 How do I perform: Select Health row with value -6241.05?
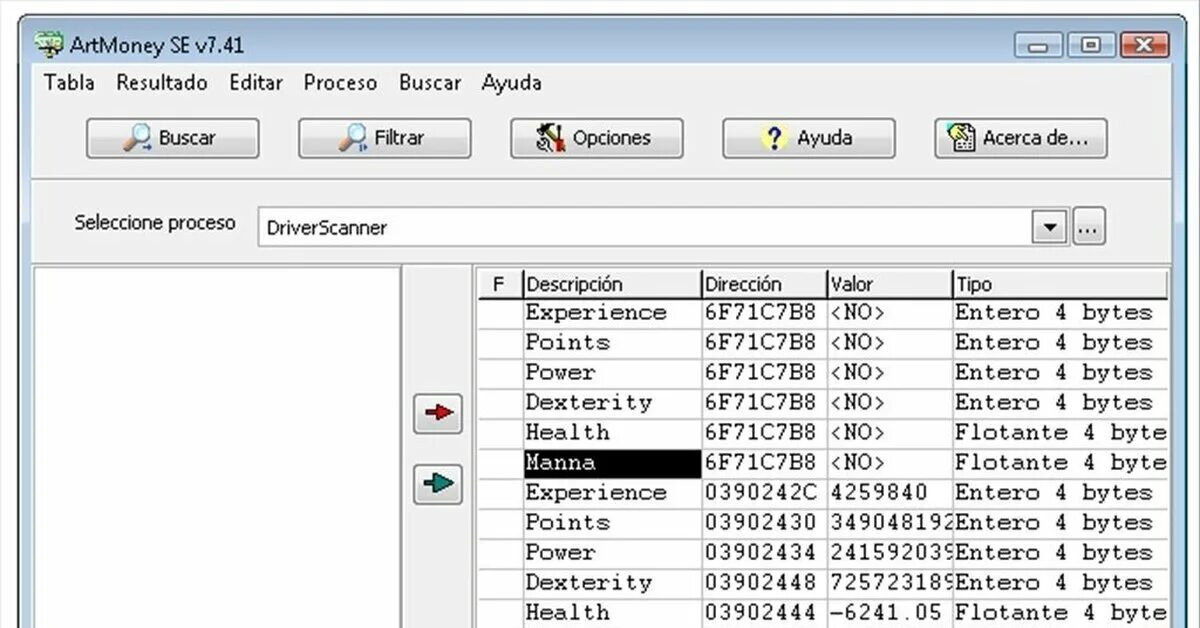point(822,613)
